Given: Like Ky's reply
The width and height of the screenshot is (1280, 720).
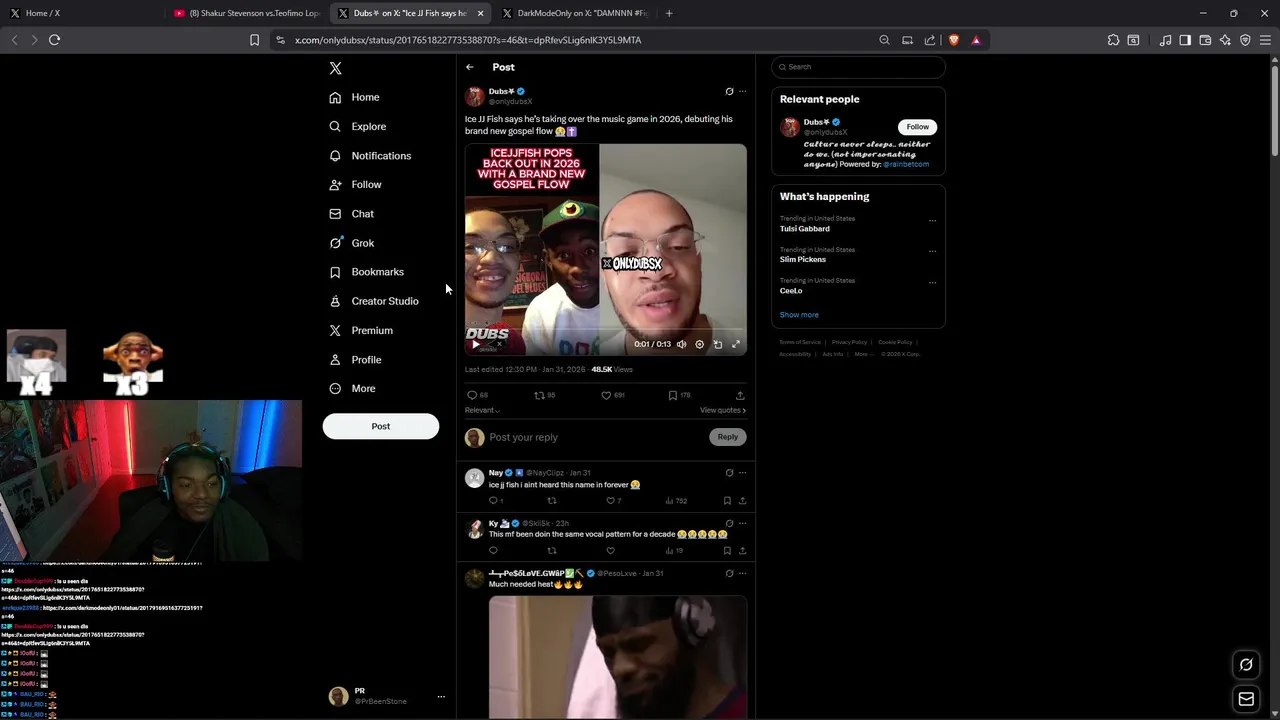Looking at the screenshot, I should pos(610,551).
